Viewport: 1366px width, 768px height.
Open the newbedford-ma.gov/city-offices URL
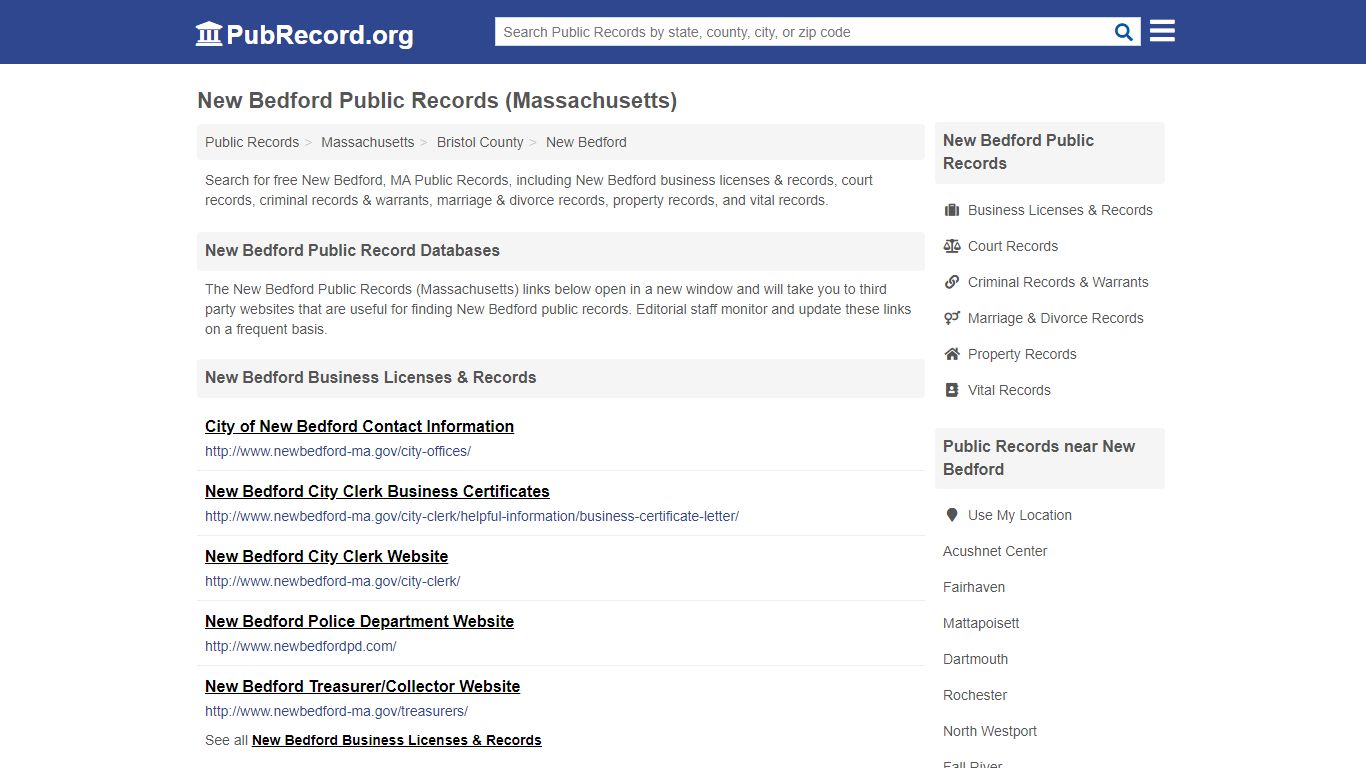pos(338,451)
